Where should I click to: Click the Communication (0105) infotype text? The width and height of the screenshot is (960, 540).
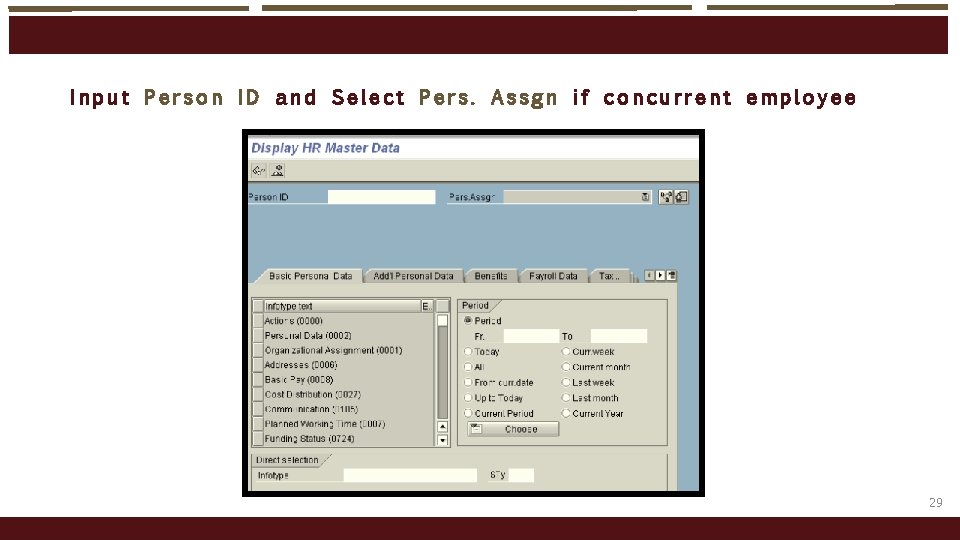tap(311, 409)
